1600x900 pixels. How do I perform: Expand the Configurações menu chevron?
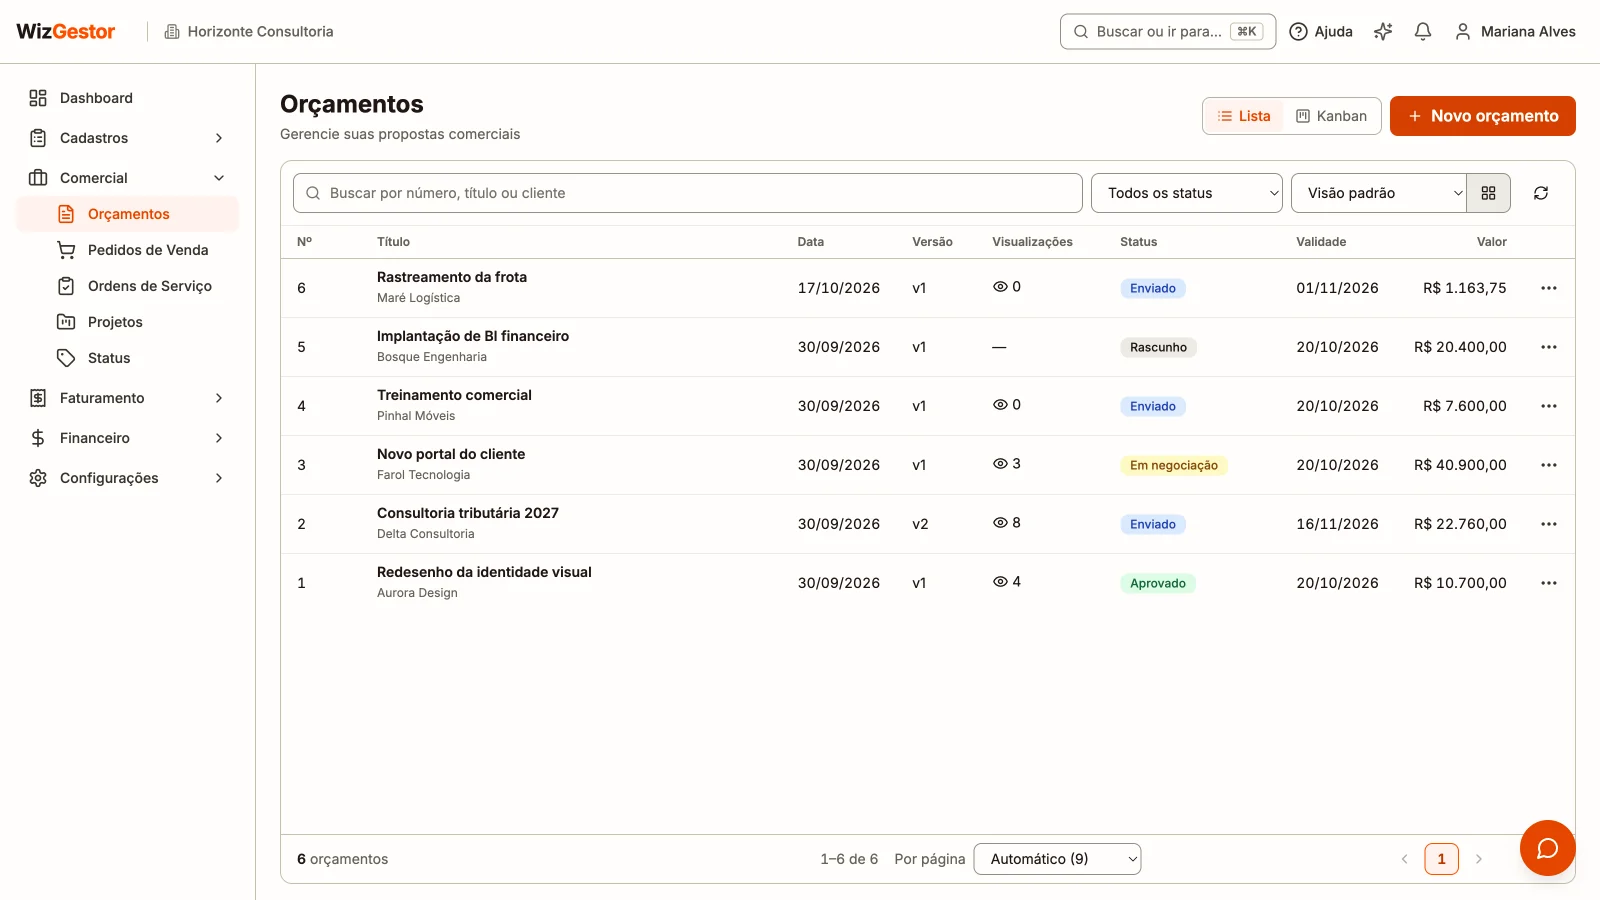(x=219, y=478)
